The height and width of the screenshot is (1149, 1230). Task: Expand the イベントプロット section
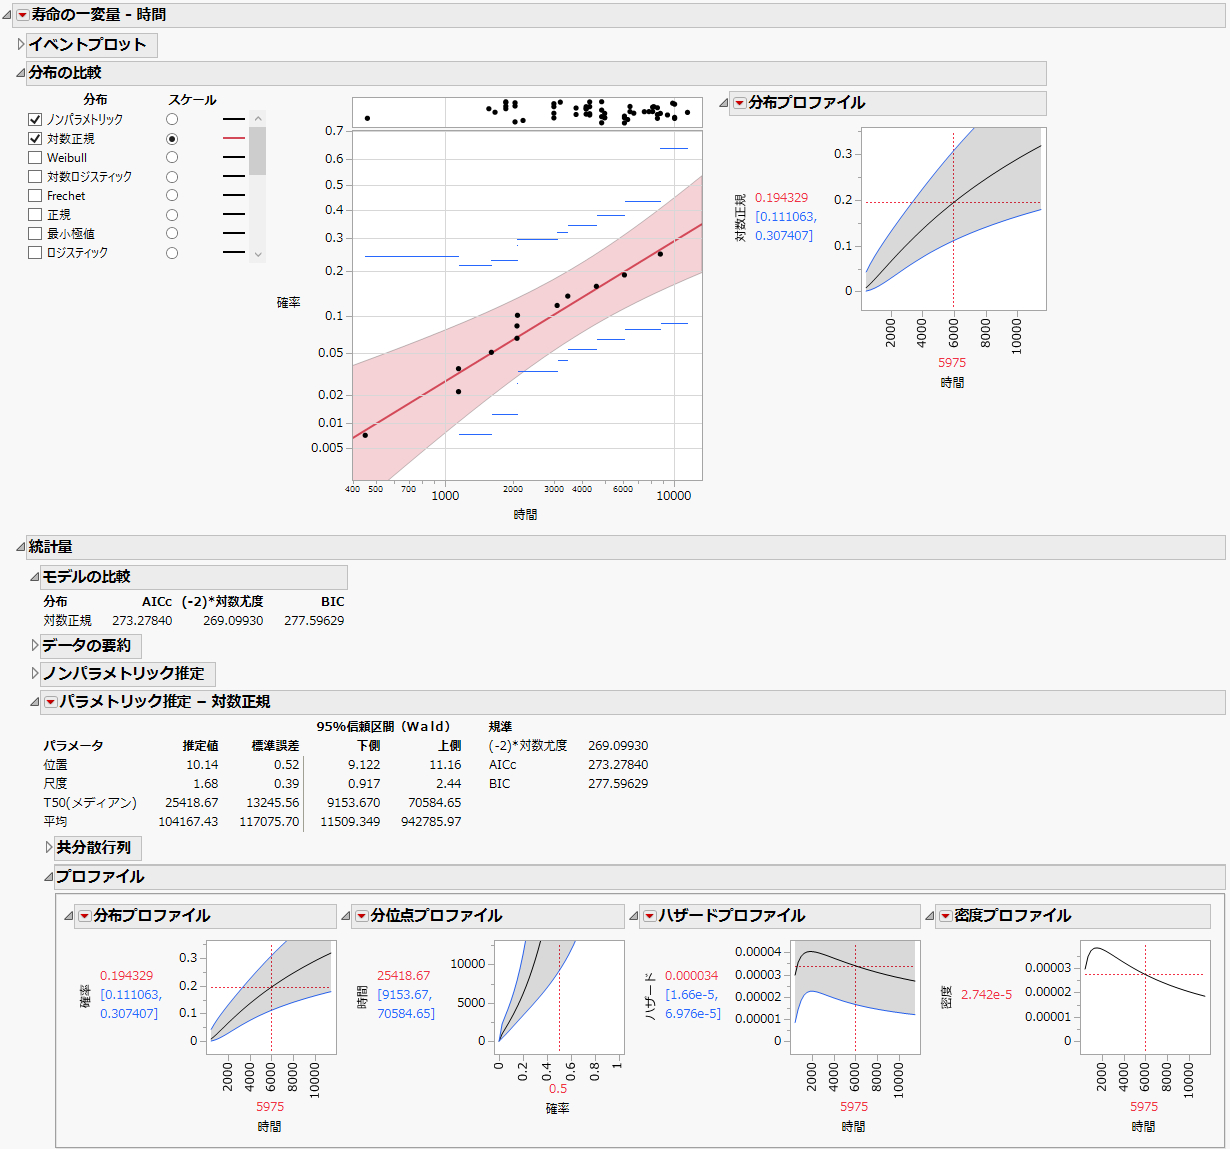(20, 44)
